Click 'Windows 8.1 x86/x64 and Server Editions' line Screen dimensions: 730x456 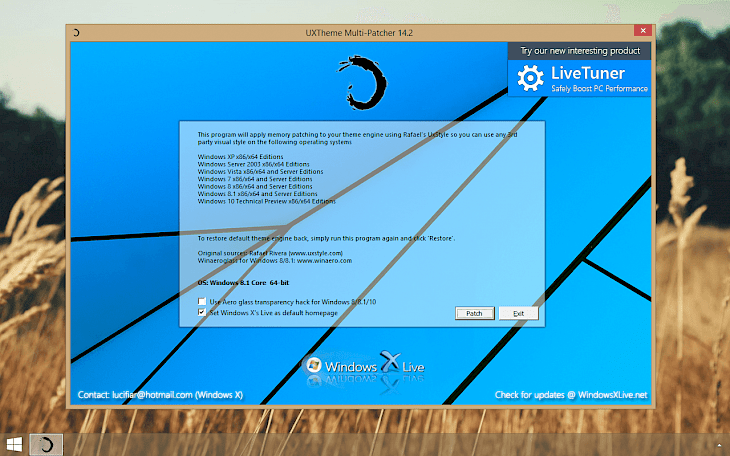(x=257, y=194)
